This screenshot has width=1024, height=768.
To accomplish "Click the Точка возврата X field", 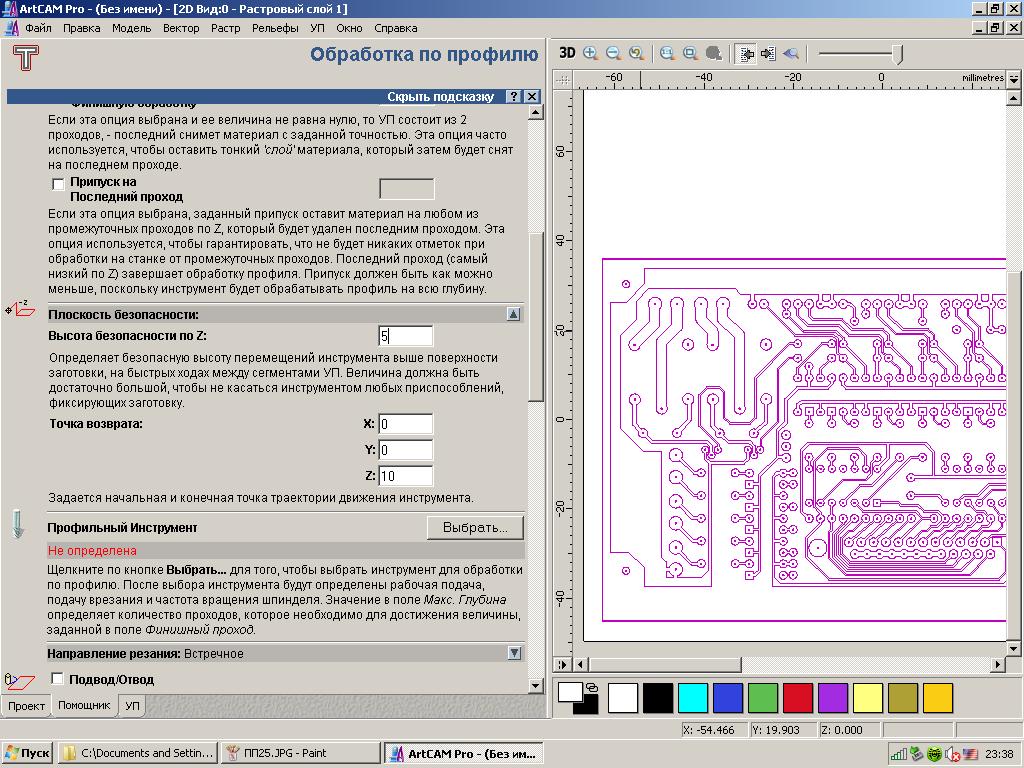I will click(x=406, y=424).
